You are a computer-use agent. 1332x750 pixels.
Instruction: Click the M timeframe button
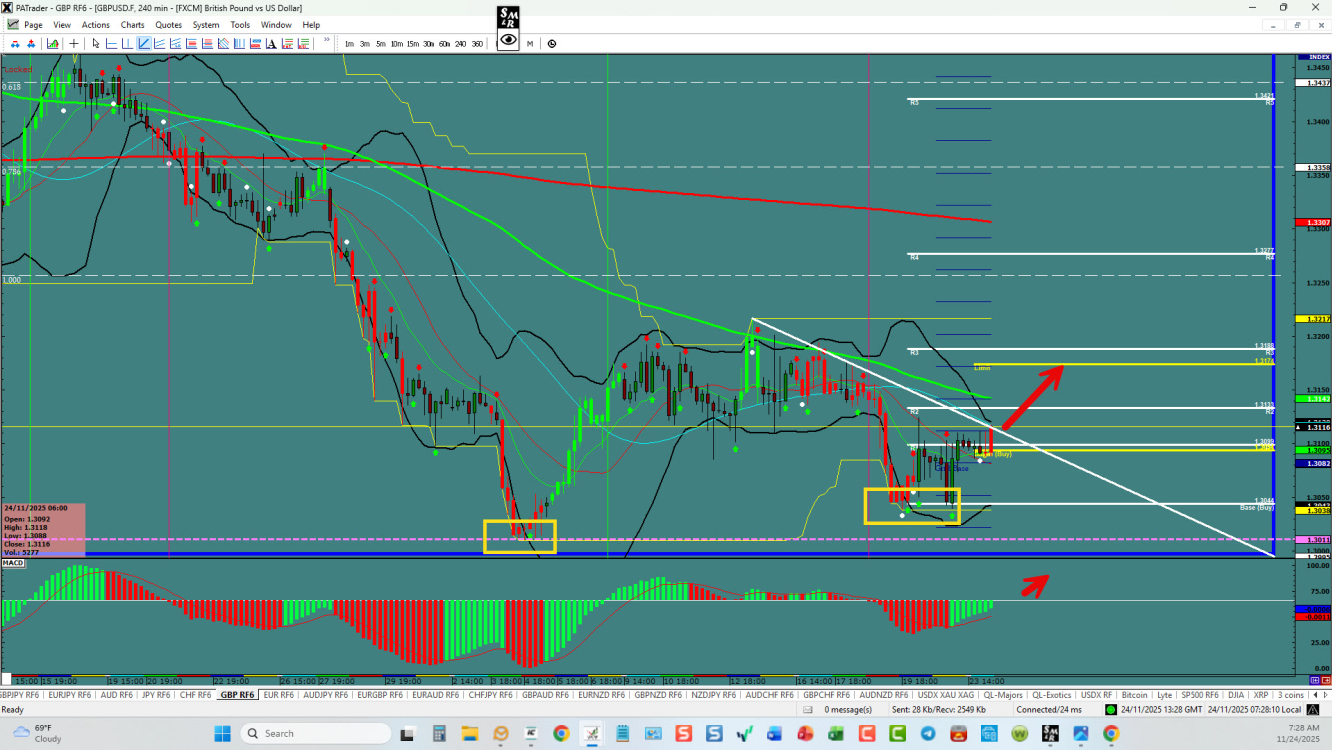pyautogui.click(x=530, y=43)
